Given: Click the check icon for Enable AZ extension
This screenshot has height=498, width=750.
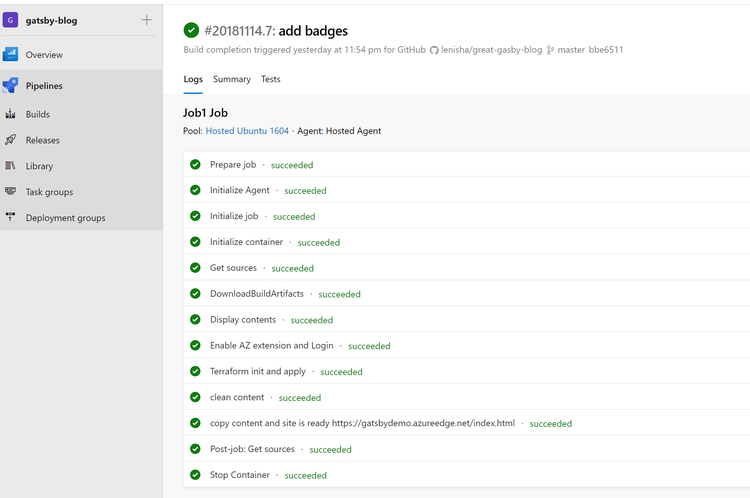Looking at the screenshot, I should click(195, 345).
